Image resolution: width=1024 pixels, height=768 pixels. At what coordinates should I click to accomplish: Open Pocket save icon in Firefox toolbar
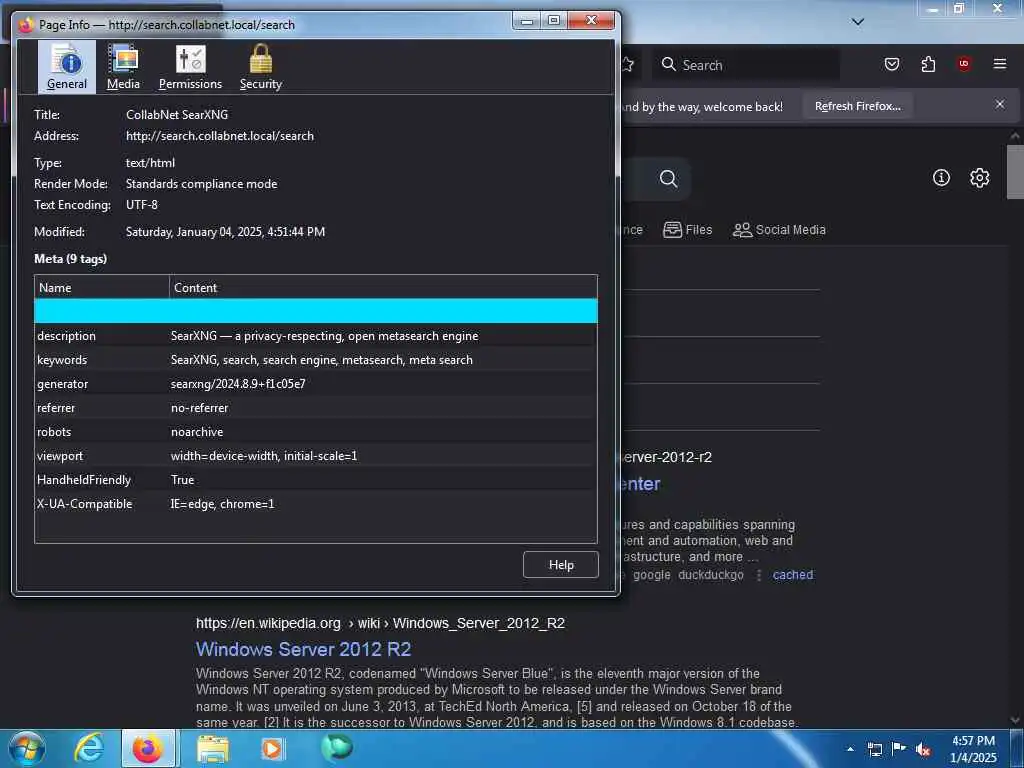pos(891,64)
